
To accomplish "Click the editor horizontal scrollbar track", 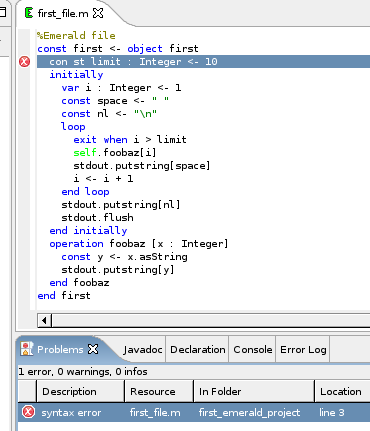I will pos(211,321).
